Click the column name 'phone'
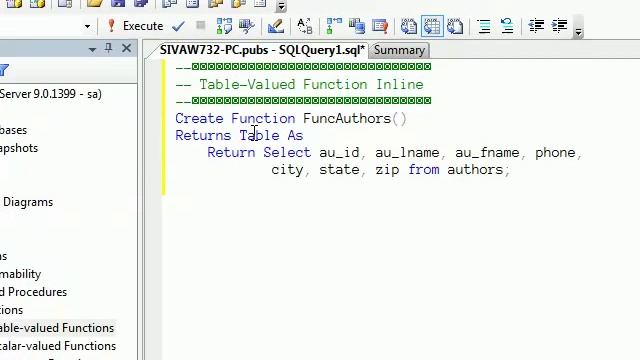 click(555, 153)
